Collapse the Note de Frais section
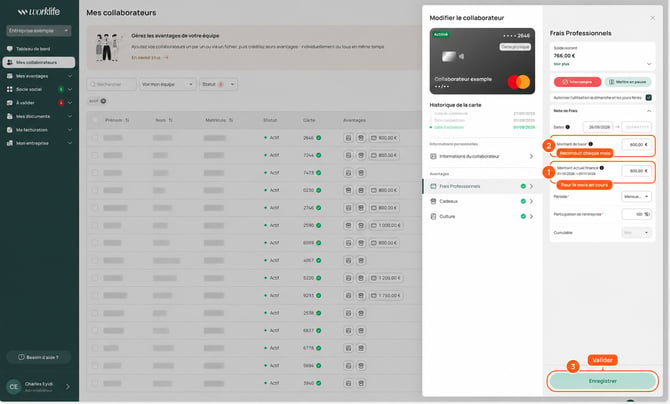This screenshot has width=670, height=404. pyautogui.click(x=649, y=111)
